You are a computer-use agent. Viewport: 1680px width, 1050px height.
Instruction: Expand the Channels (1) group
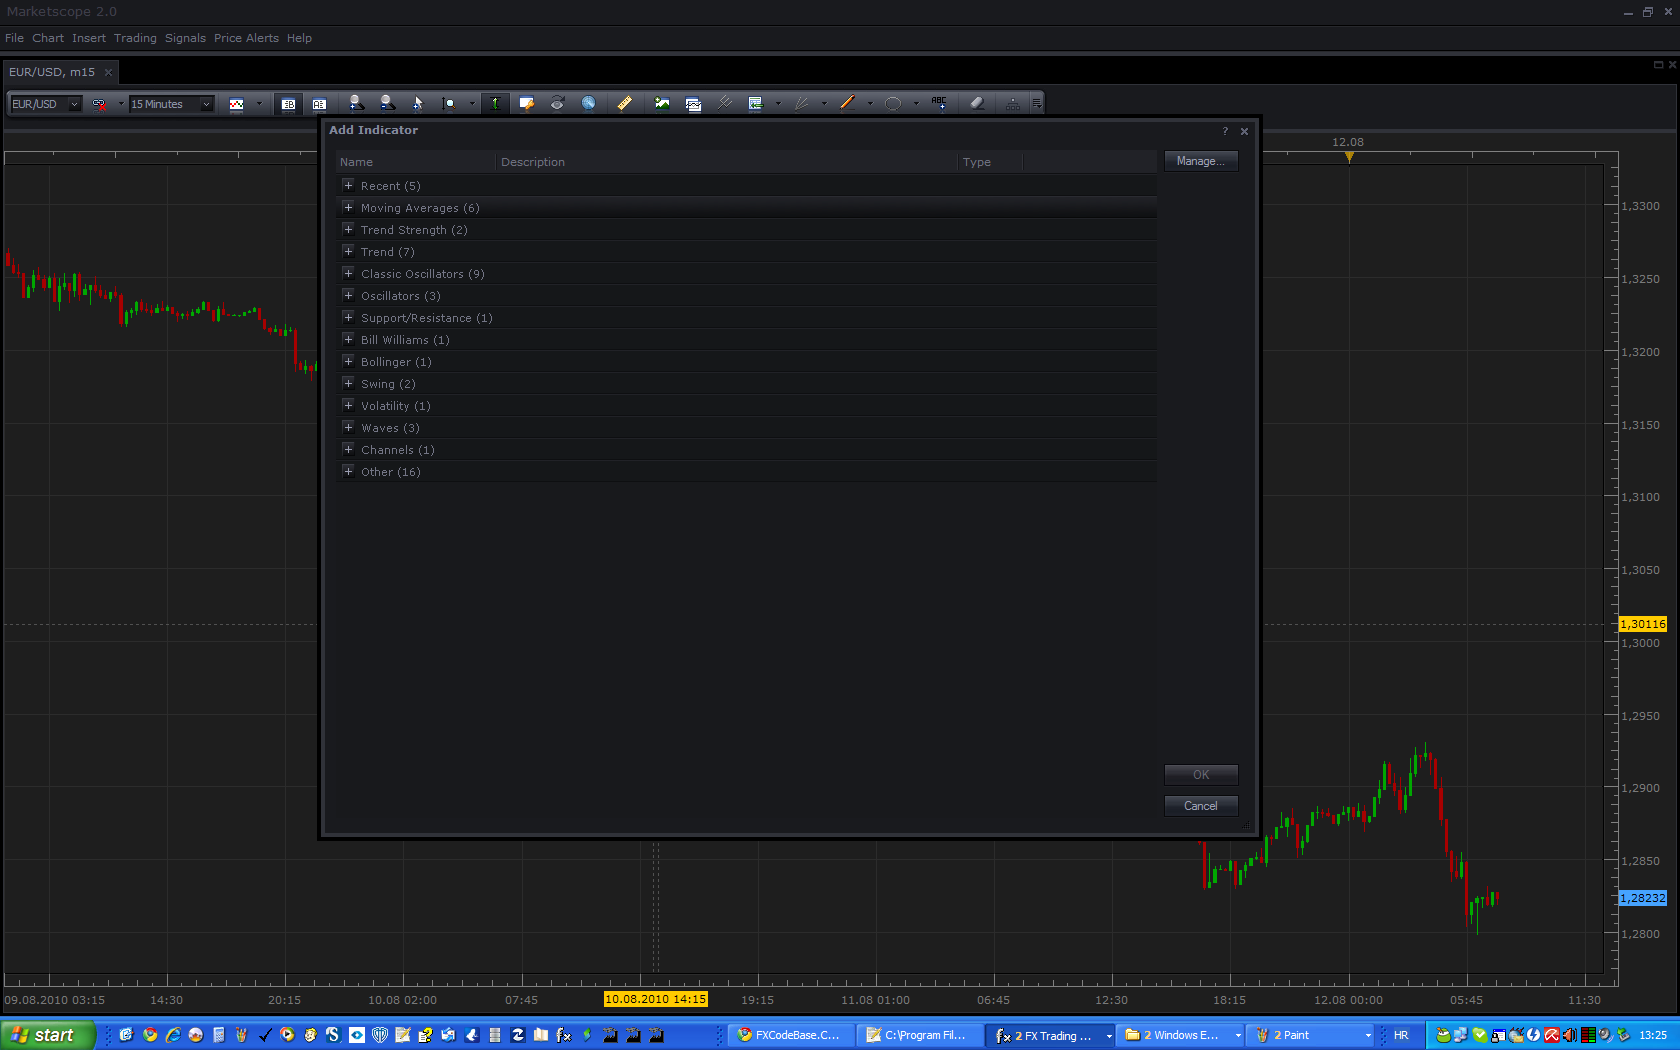click(348, 449)
